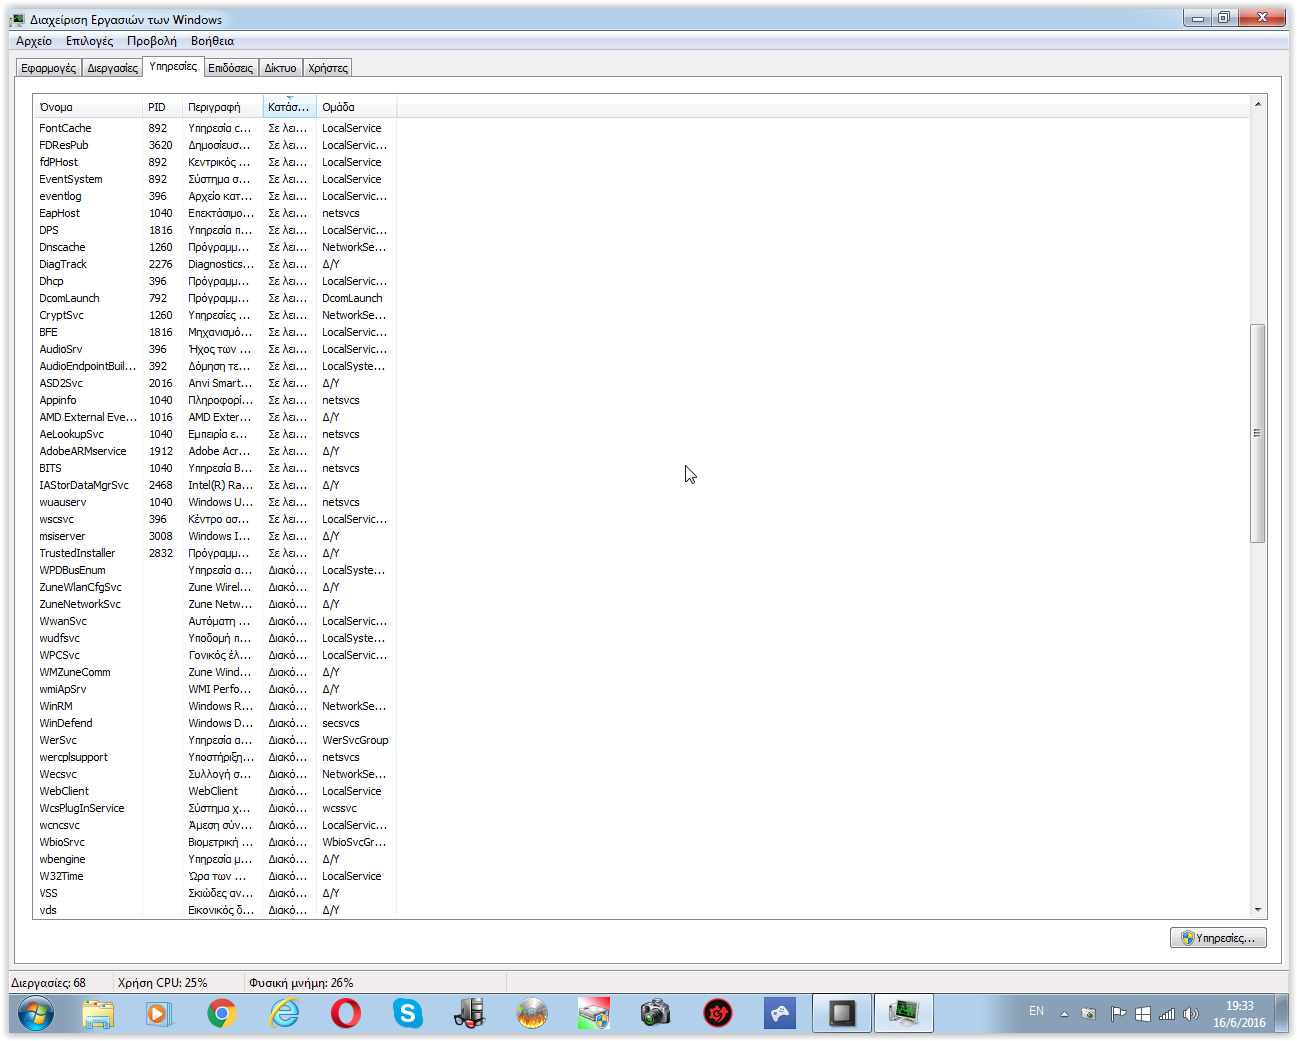Launch Windows Media Player from the taskbar
The height and width of the screenshot is (1041, 1297).
click(159, 1014)
